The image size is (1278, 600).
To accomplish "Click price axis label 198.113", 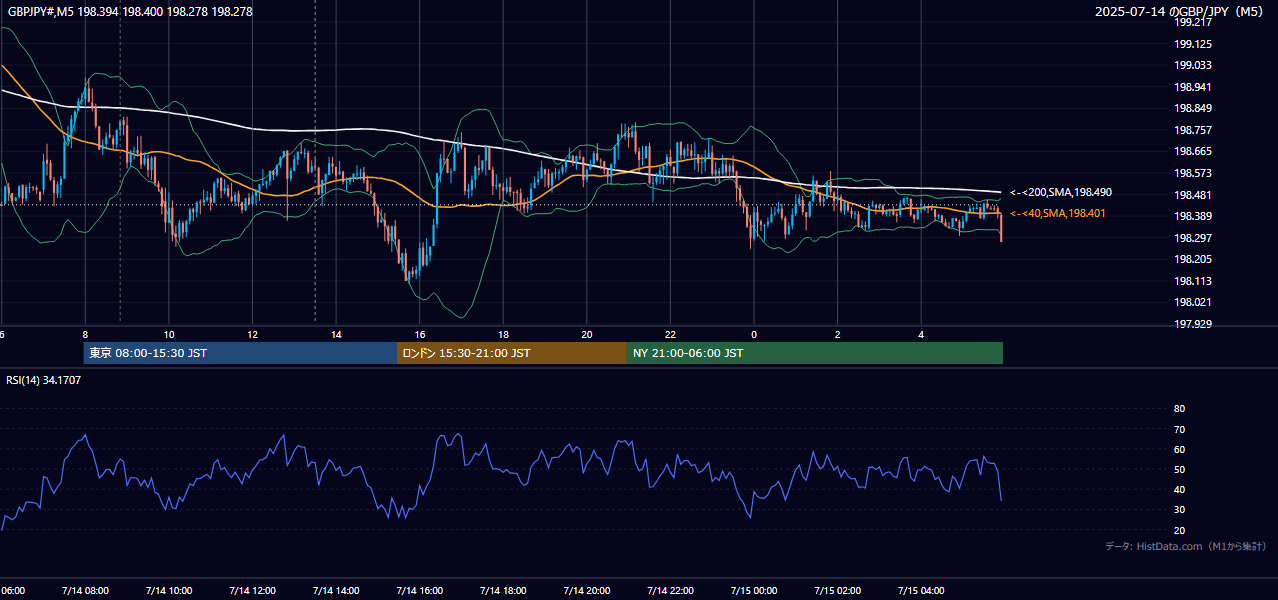I will [1193, 281].
